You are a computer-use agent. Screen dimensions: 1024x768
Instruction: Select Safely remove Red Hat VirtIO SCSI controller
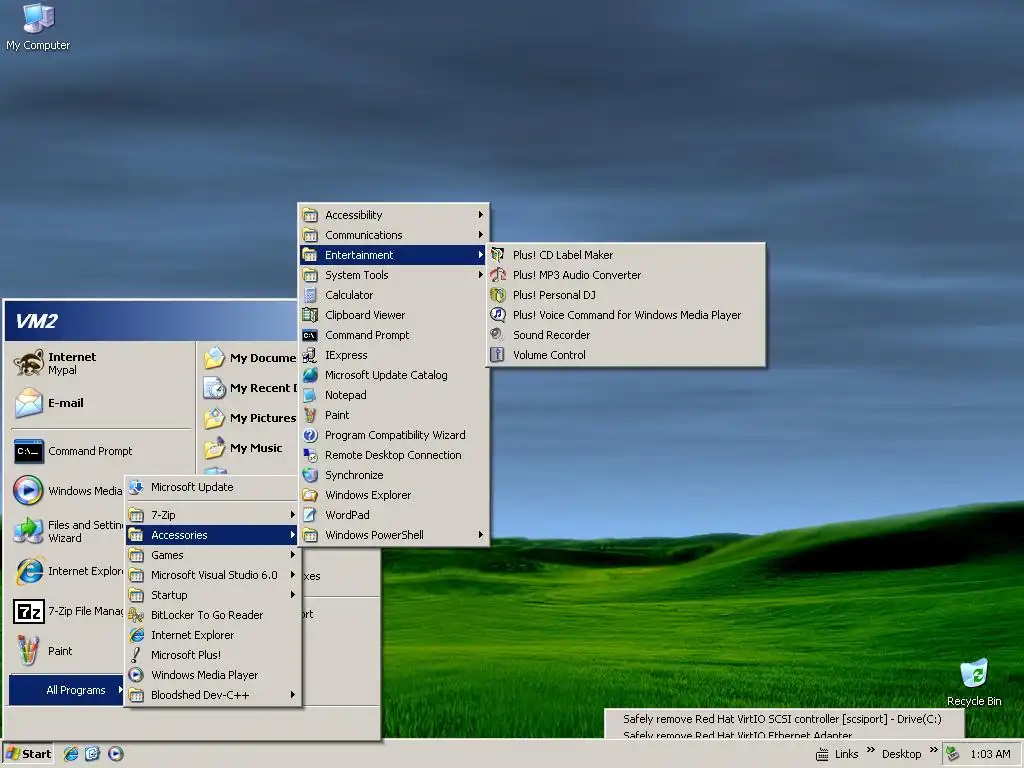click(x=782, y=719)
